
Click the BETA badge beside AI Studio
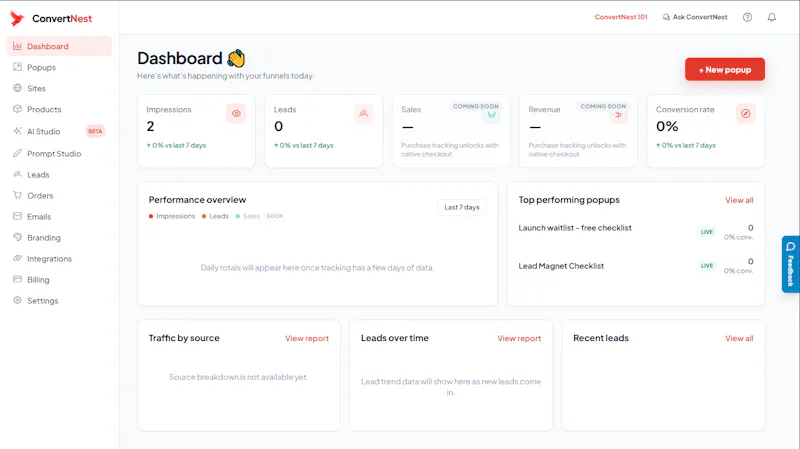(95, 131)
